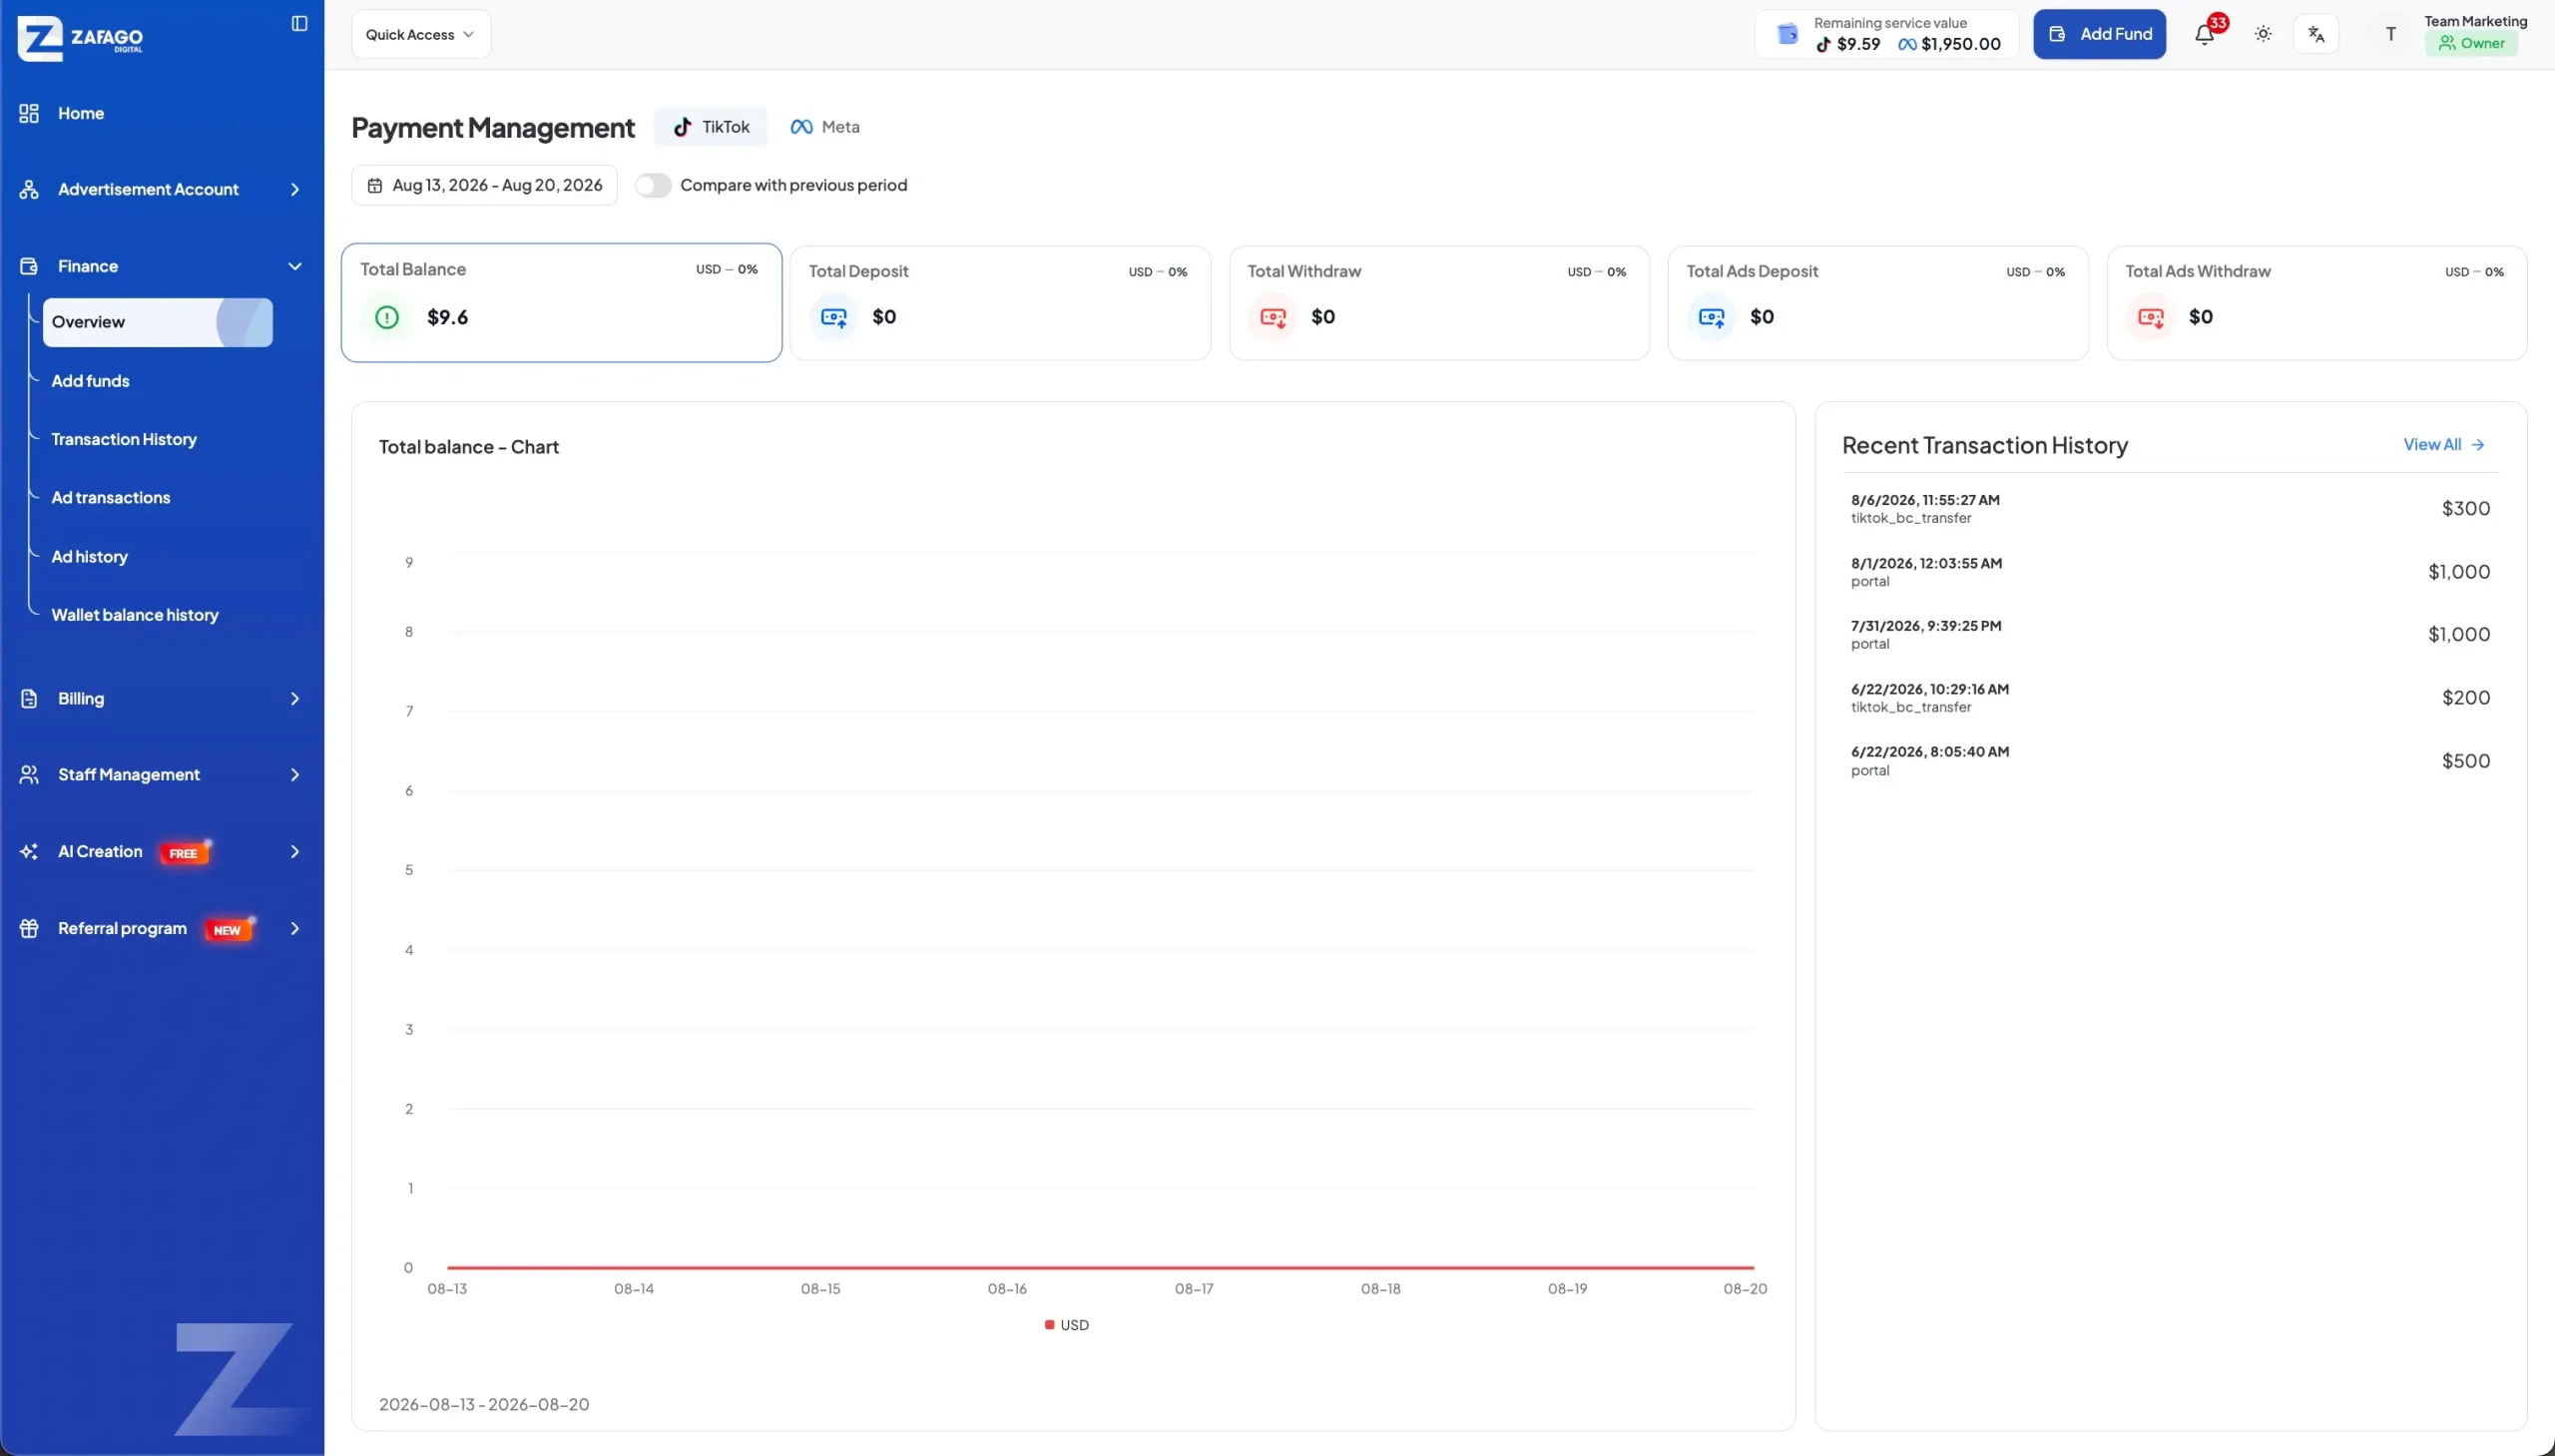
Task: Expand the Billing menu chevron
Action: tap(295, 698)
